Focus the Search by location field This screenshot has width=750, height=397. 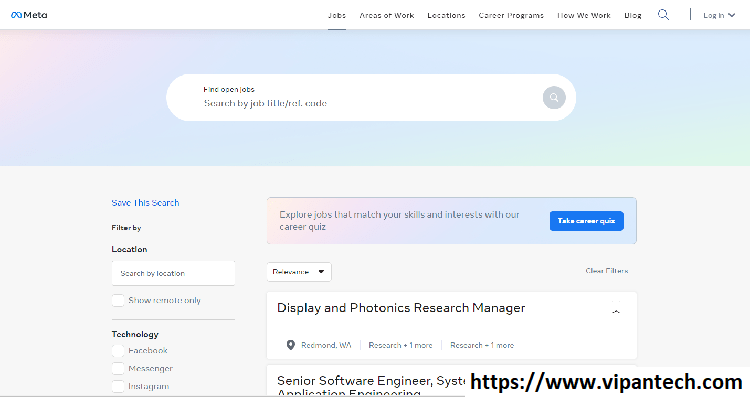[x=173, y=273]
